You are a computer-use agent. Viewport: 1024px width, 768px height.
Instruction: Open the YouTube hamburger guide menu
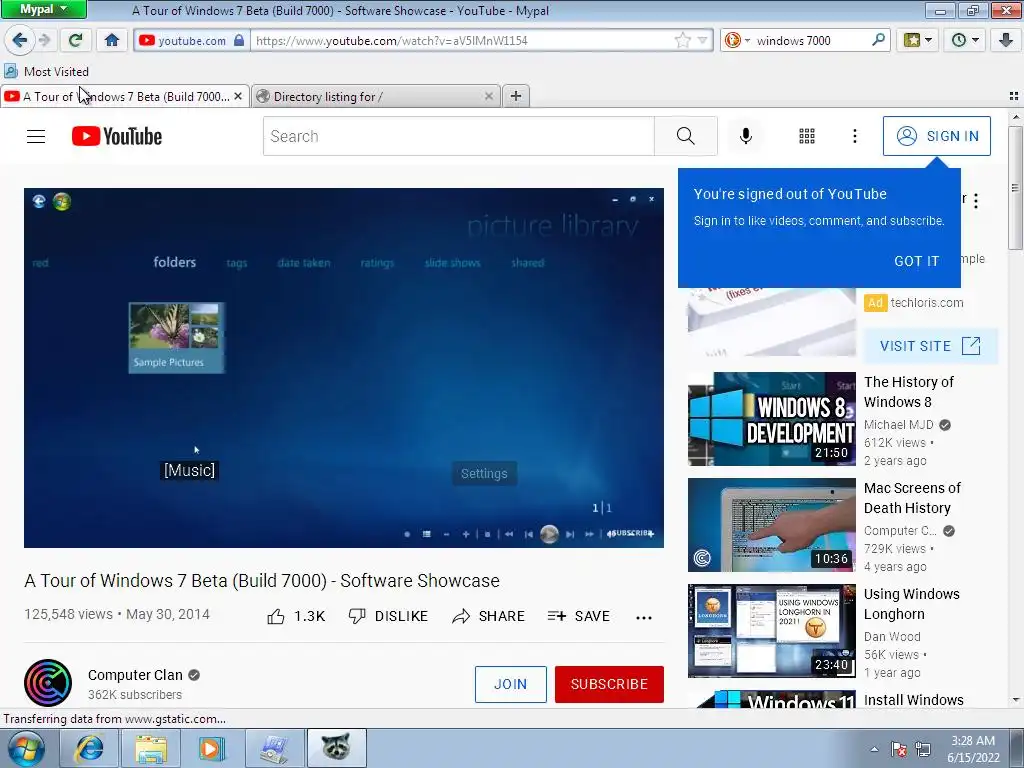(x=36, y=136)
